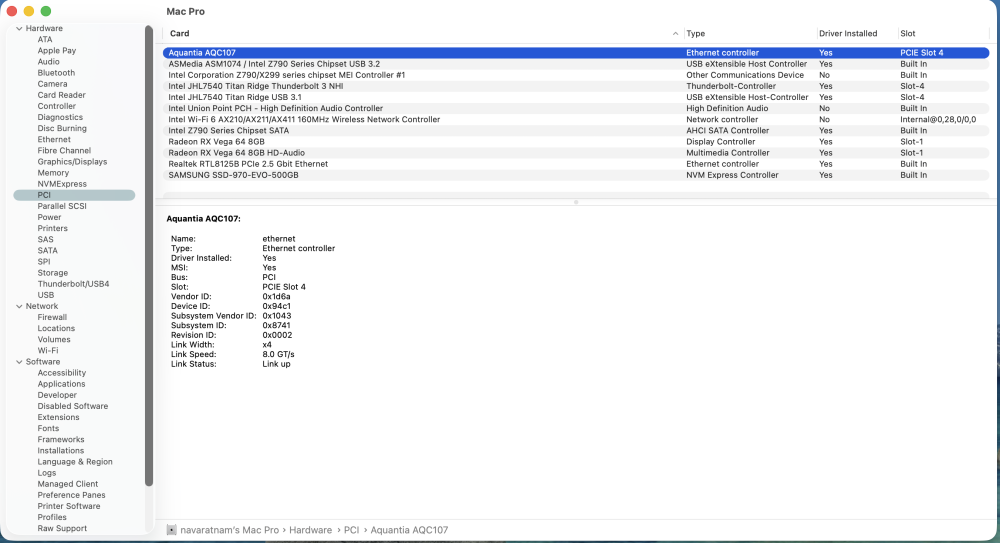Open Diagnostics in the sidebar
Image resolution: width=1000 pixels, height=543 pixels.
coord(60,117)
